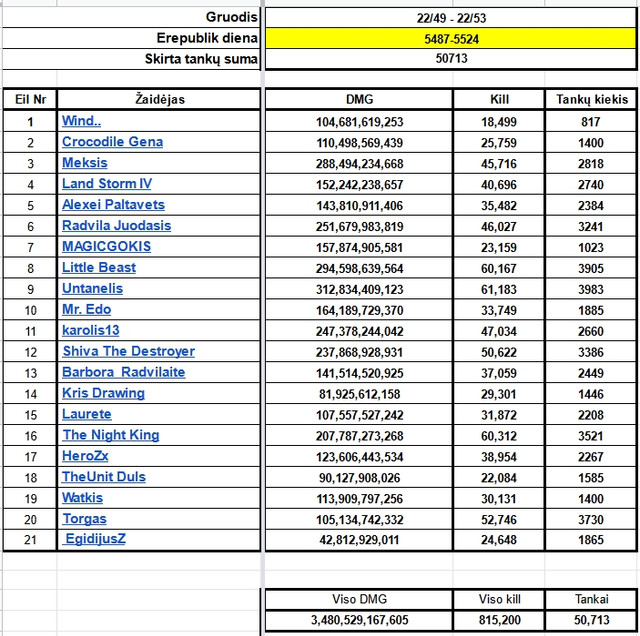
Task: Select the Tankai header cell
Action: tap(591, 599)
